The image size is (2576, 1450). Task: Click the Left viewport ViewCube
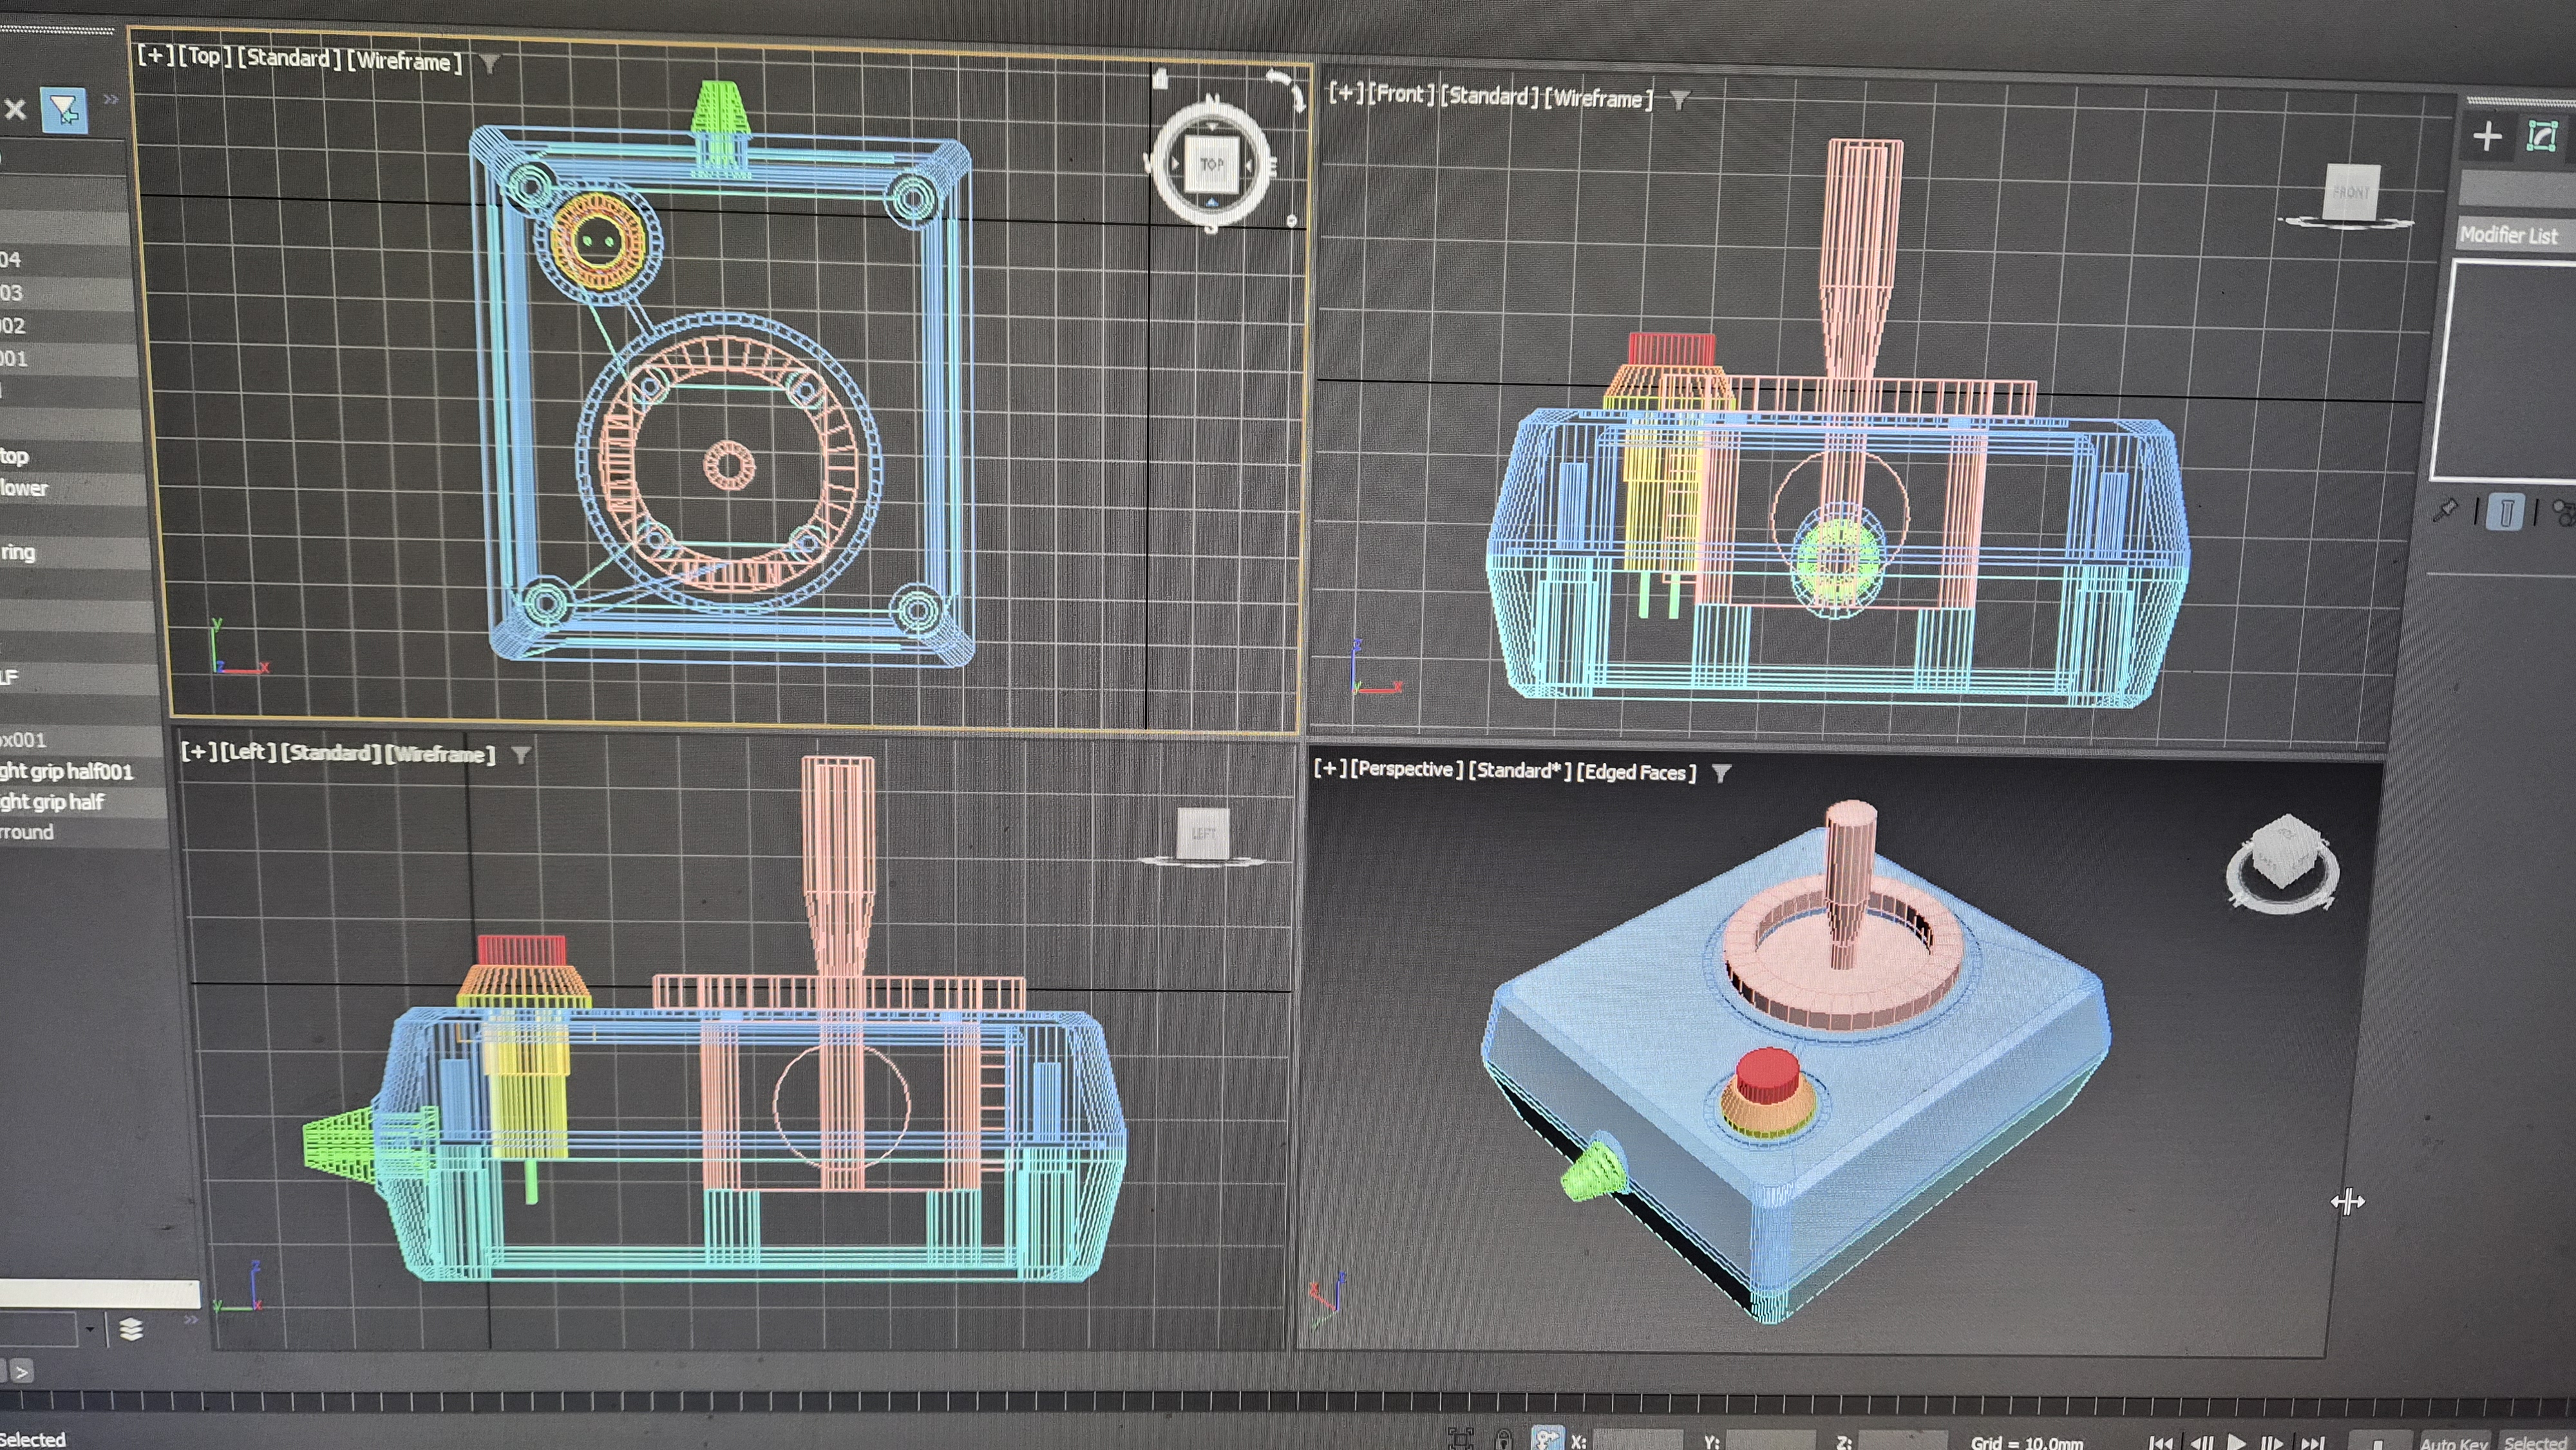[x=1202, y=834]
